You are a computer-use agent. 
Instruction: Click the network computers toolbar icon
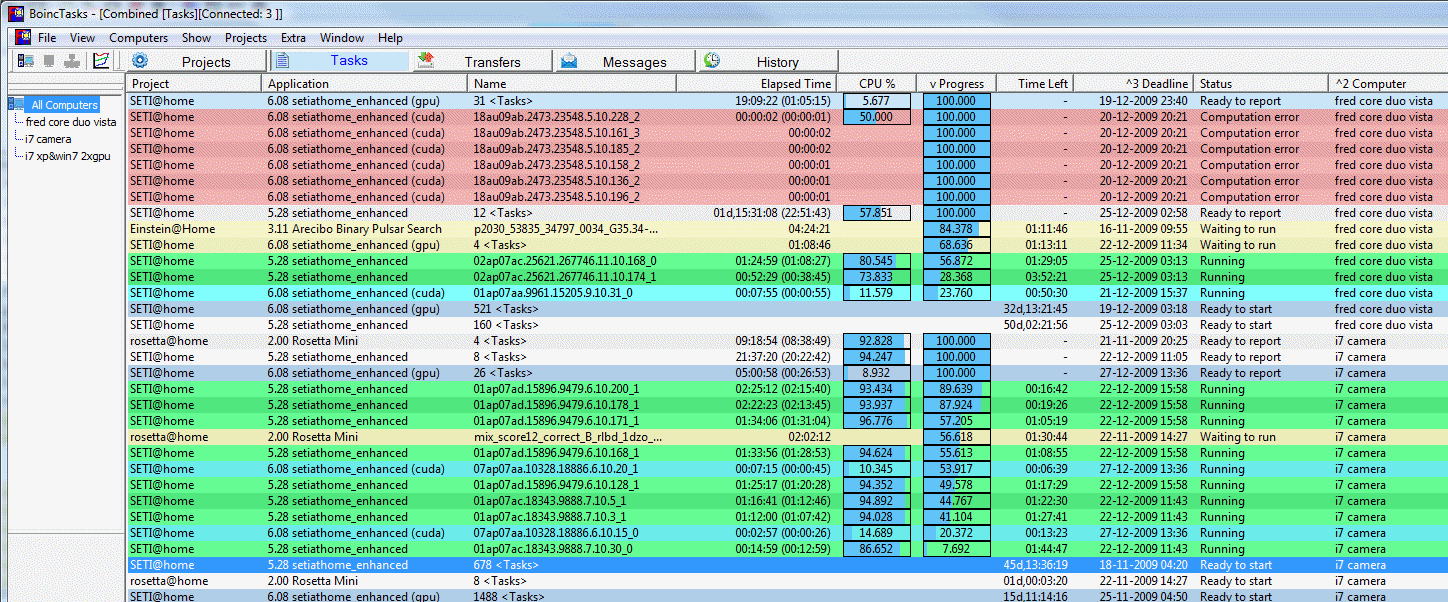(72, 61)
